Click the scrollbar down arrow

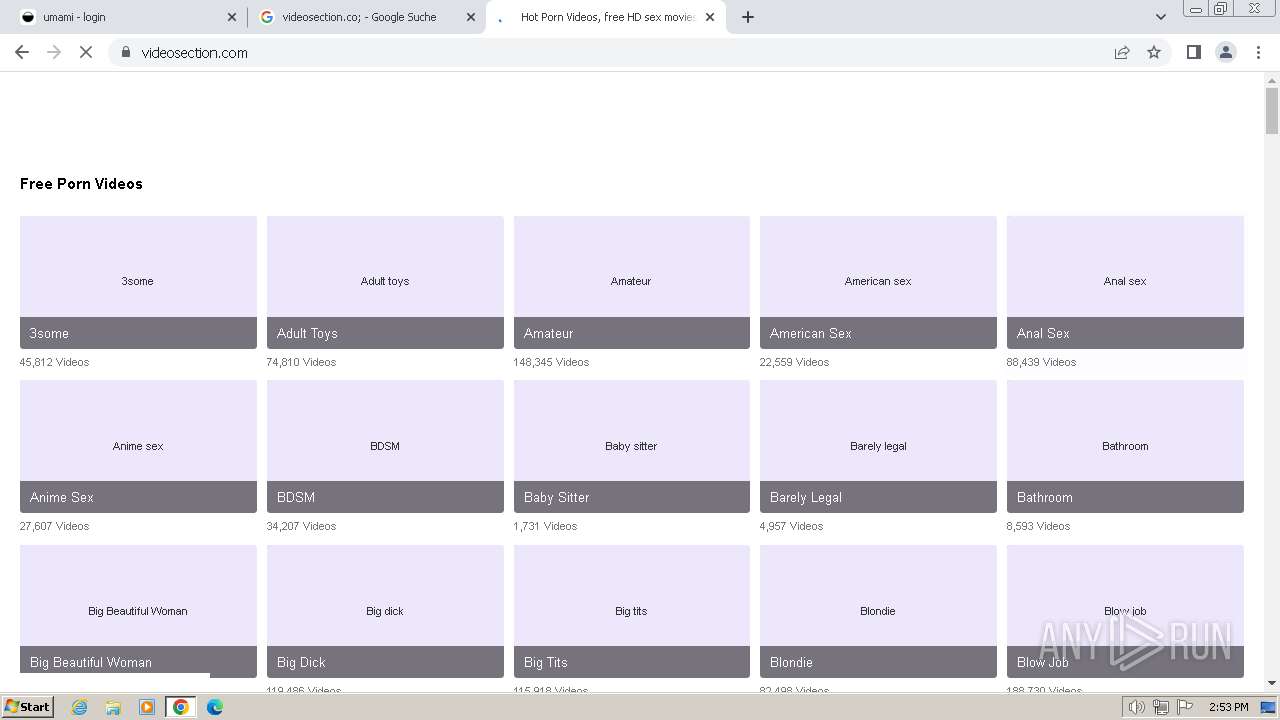(1272, 684)
